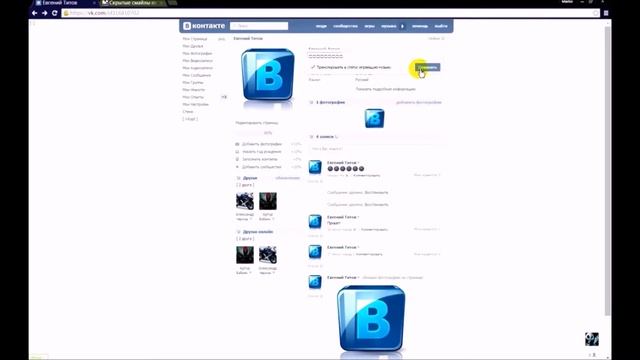Click добавить фотографии link

pos(419,102)
